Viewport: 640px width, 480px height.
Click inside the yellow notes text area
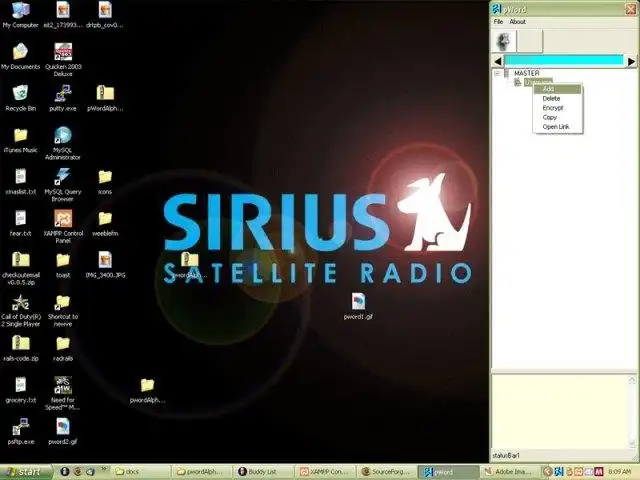pyautogui.click(x=560, y=412)
